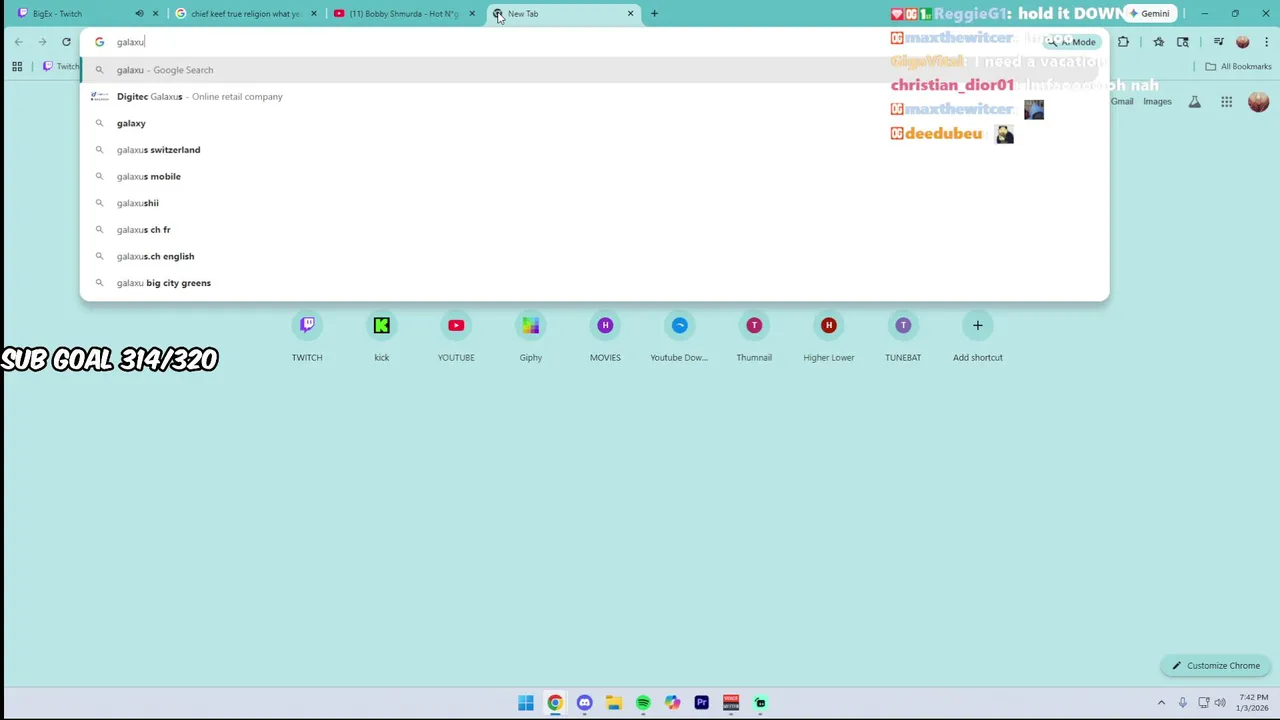Click the Chrome extensions puzzle icon
Screen dimensions: 1280x720
point(1123,42)
